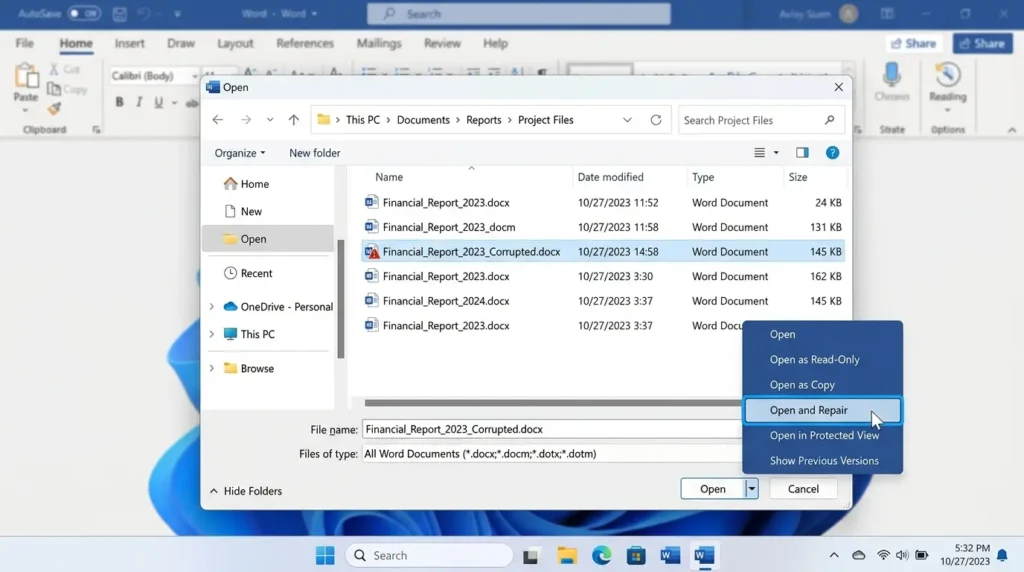Screen dimensions: 1024x572
Task: Open File Explorer from the taskbar
Action: point(567,556)
